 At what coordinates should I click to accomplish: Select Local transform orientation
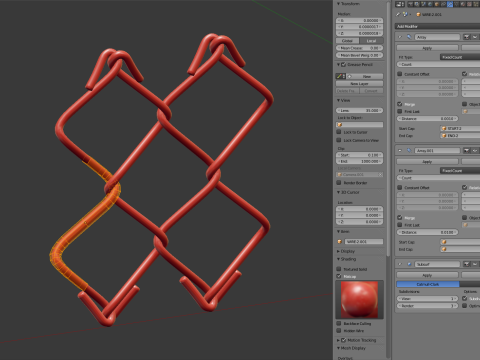click(371, 41)
